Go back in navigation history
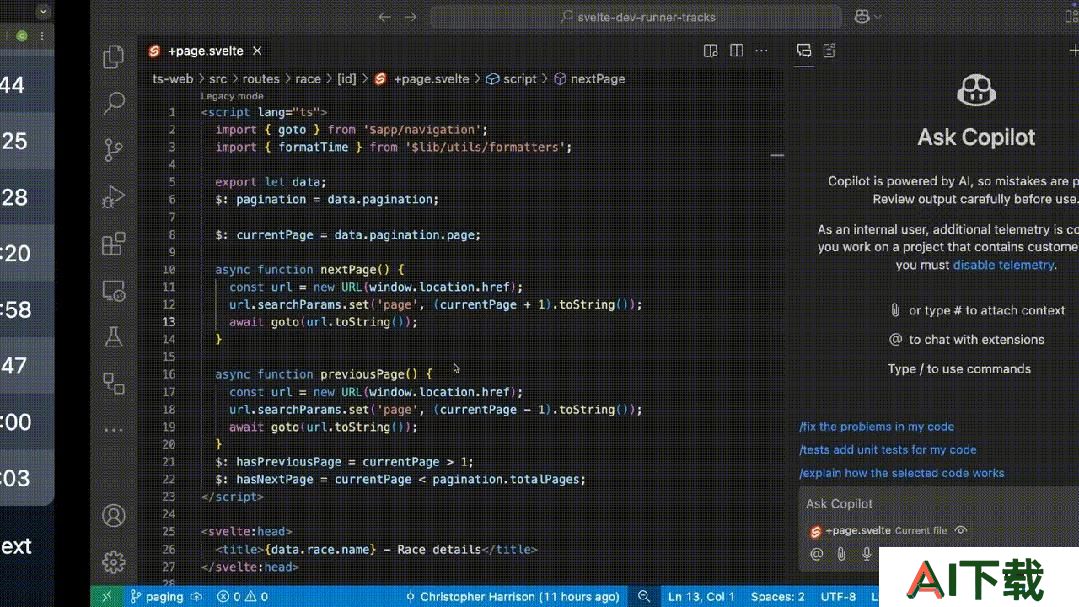 click(385, 17)
